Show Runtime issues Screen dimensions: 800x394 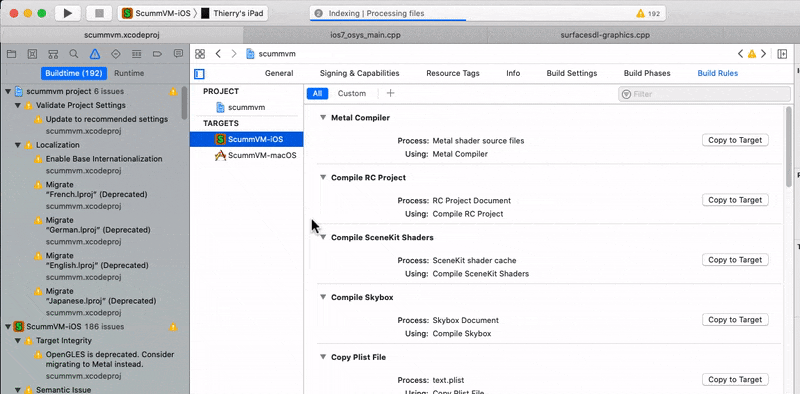[129, 73]
